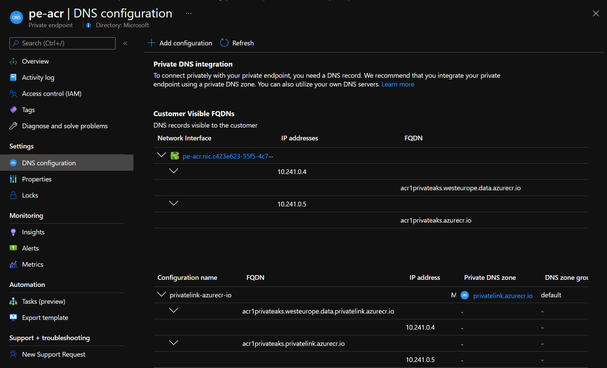607x368 pixels.
Task: Click the Tasks (preview) icon
Action: 13,301
